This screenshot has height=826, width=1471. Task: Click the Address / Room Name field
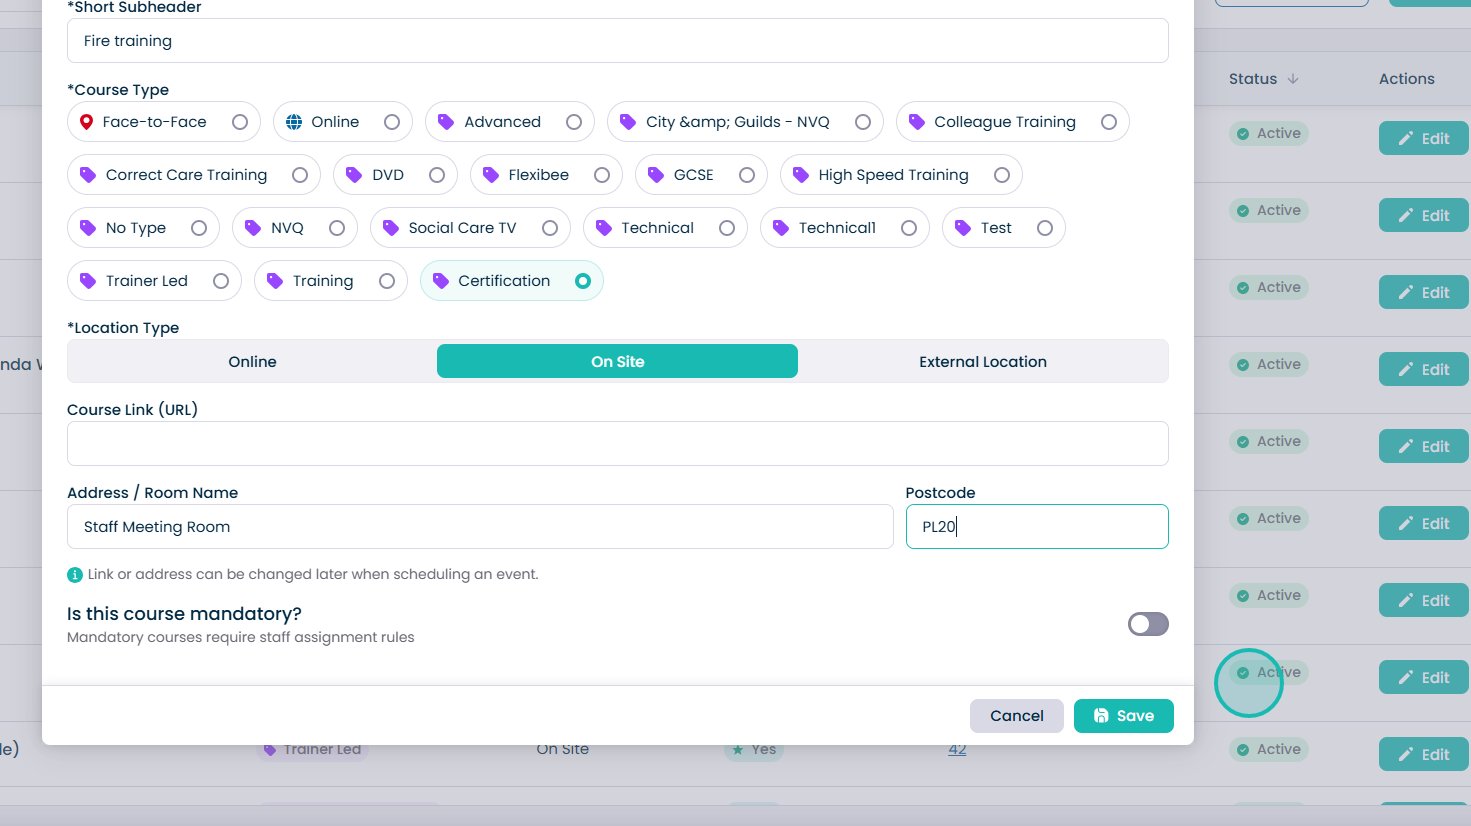click(480, 527)
